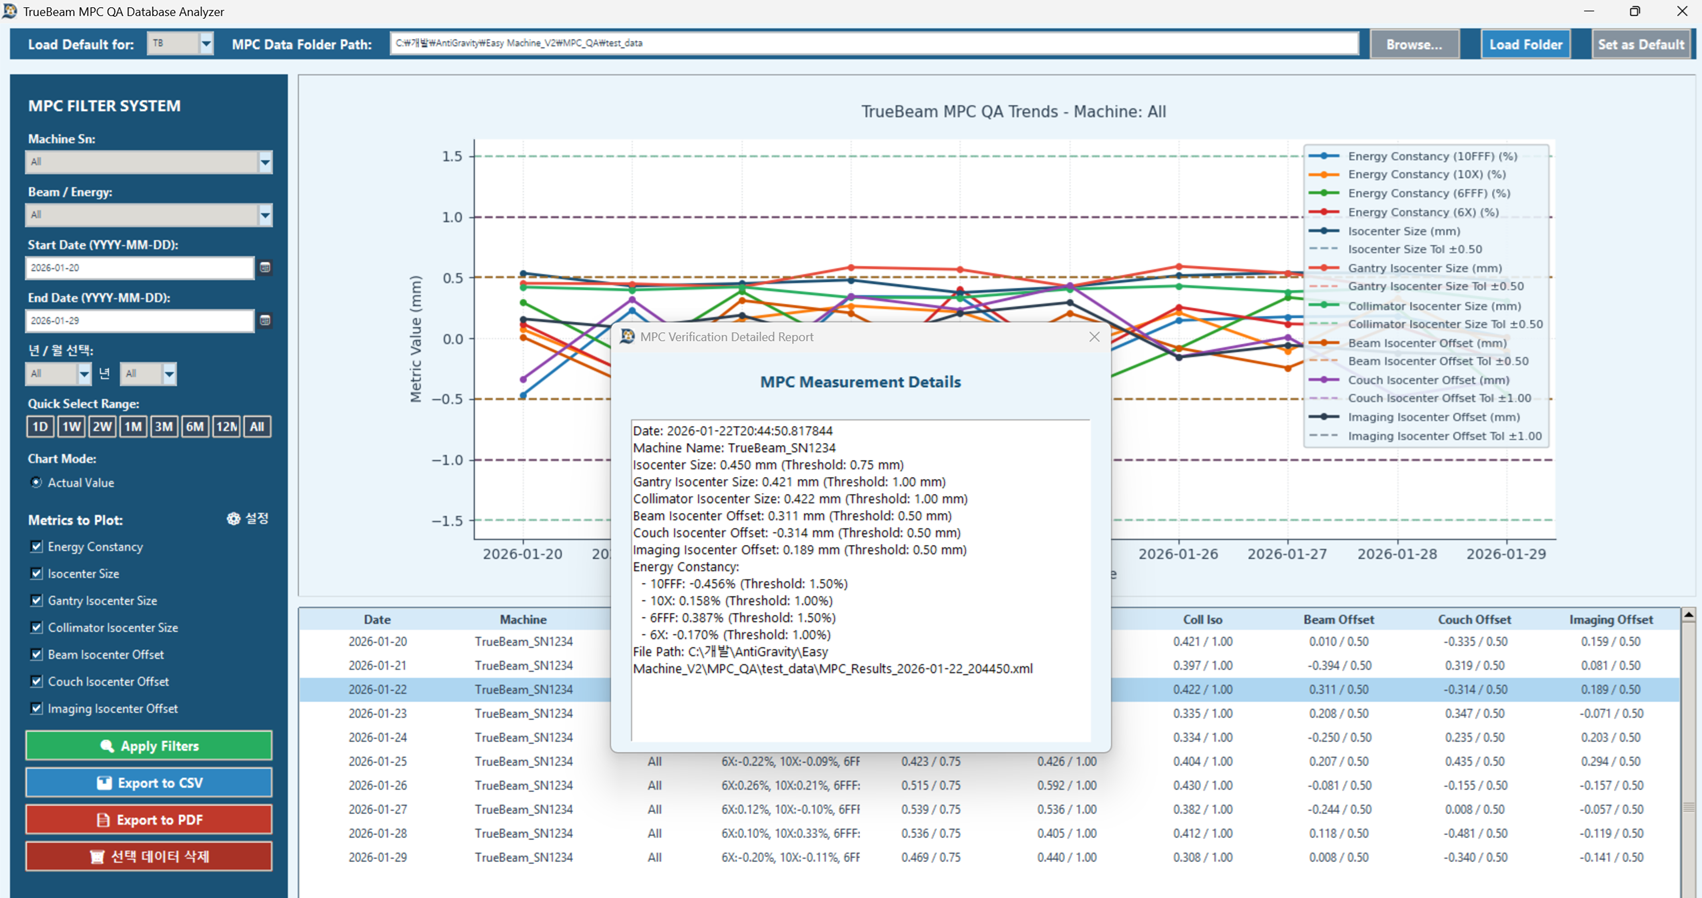Viewport: 1702px width, 898px height.
Task: Close the MPC Verification Detailed Report dialog
Action: 1094,337
